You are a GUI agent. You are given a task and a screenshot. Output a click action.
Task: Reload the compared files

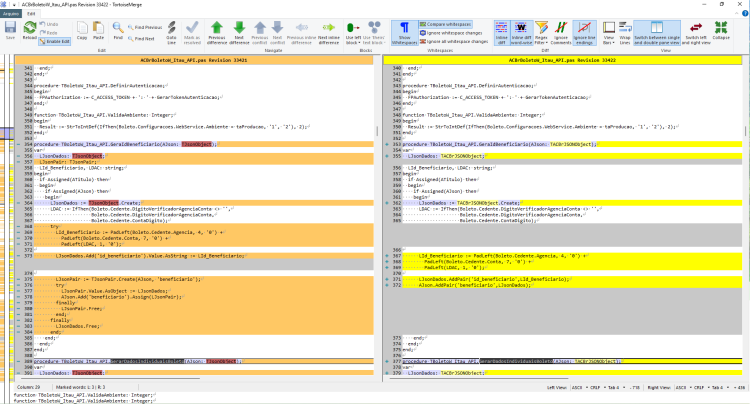pyautogui.click(x=30, y=31)
